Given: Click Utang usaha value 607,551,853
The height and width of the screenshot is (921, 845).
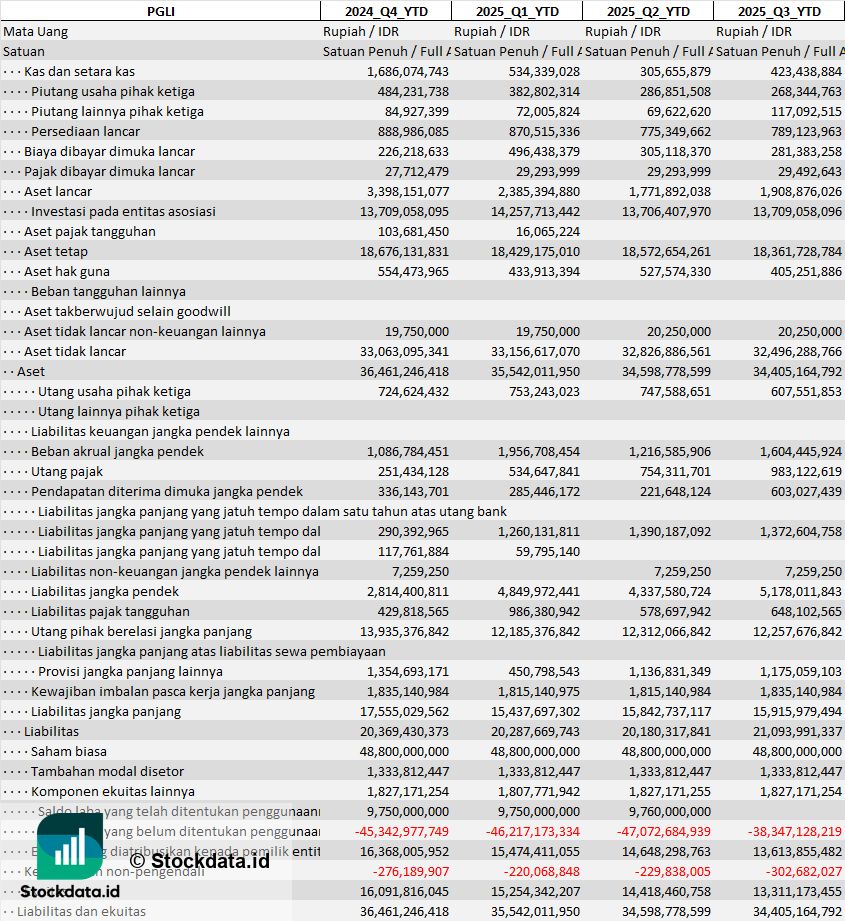Looking at the screenshot, I should (x=806, y=391).
